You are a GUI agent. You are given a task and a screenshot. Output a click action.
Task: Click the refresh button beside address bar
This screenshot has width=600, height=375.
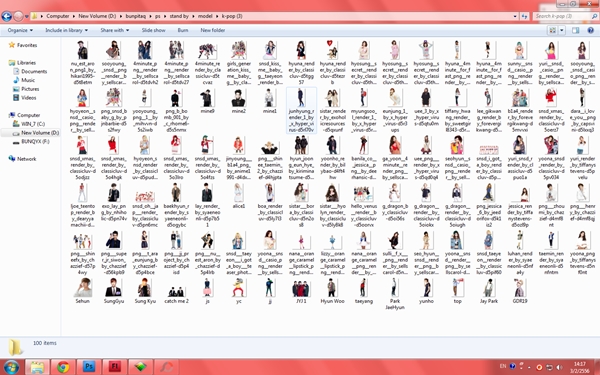(525, 16)
